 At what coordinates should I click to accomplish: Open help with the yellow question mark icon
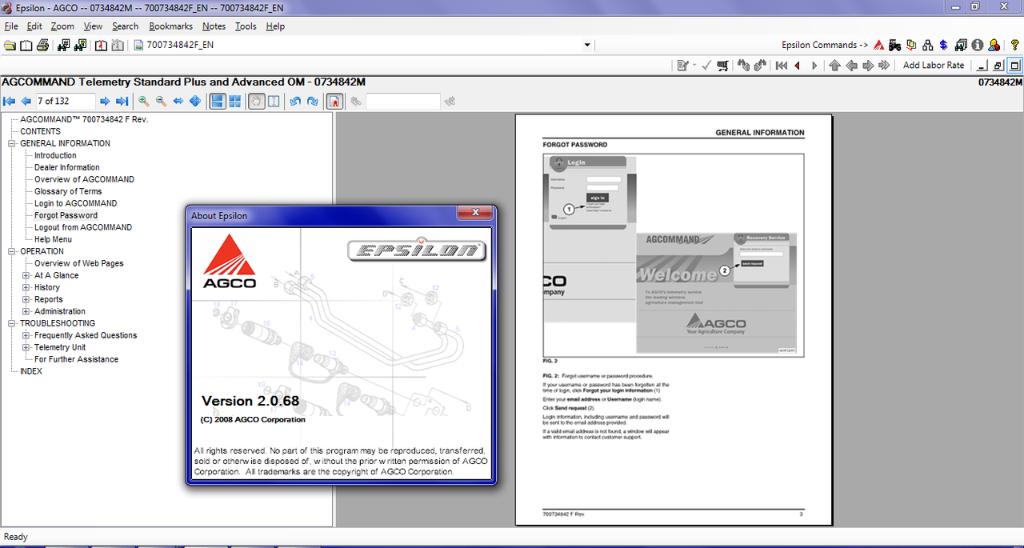click(x=1014, y=45)
